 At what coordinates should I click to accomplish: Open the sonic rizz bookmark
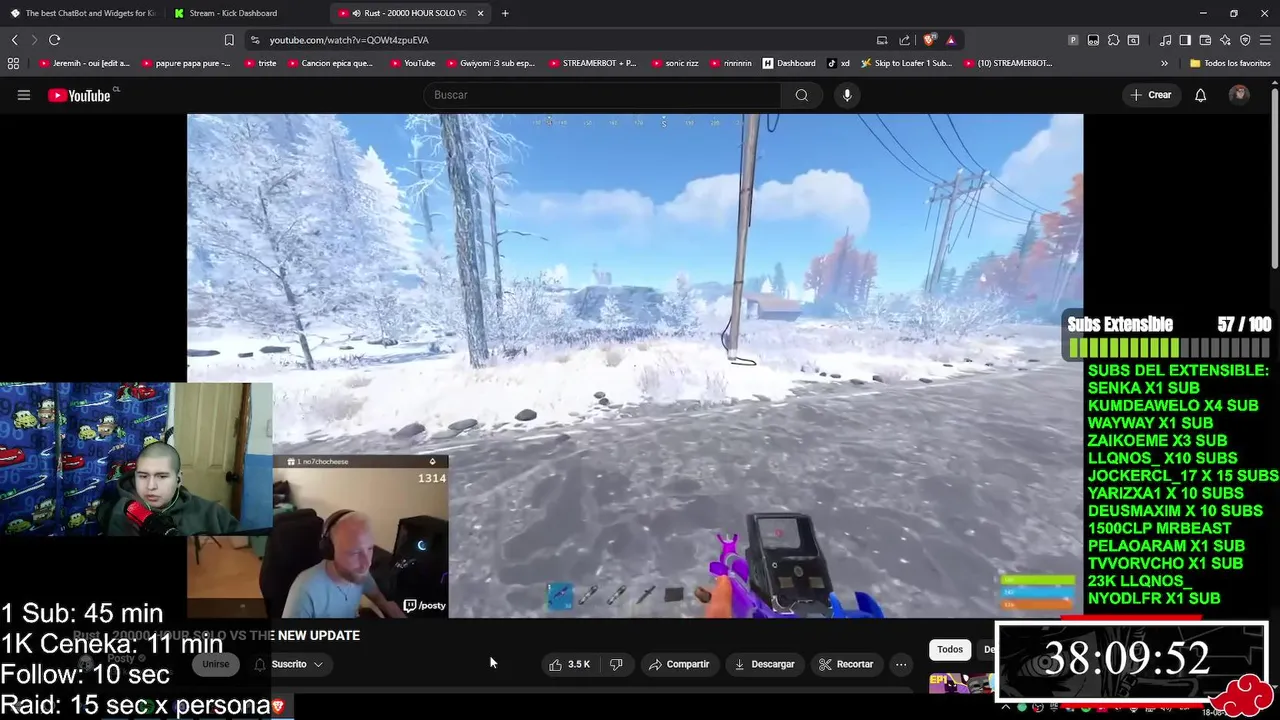675,63
